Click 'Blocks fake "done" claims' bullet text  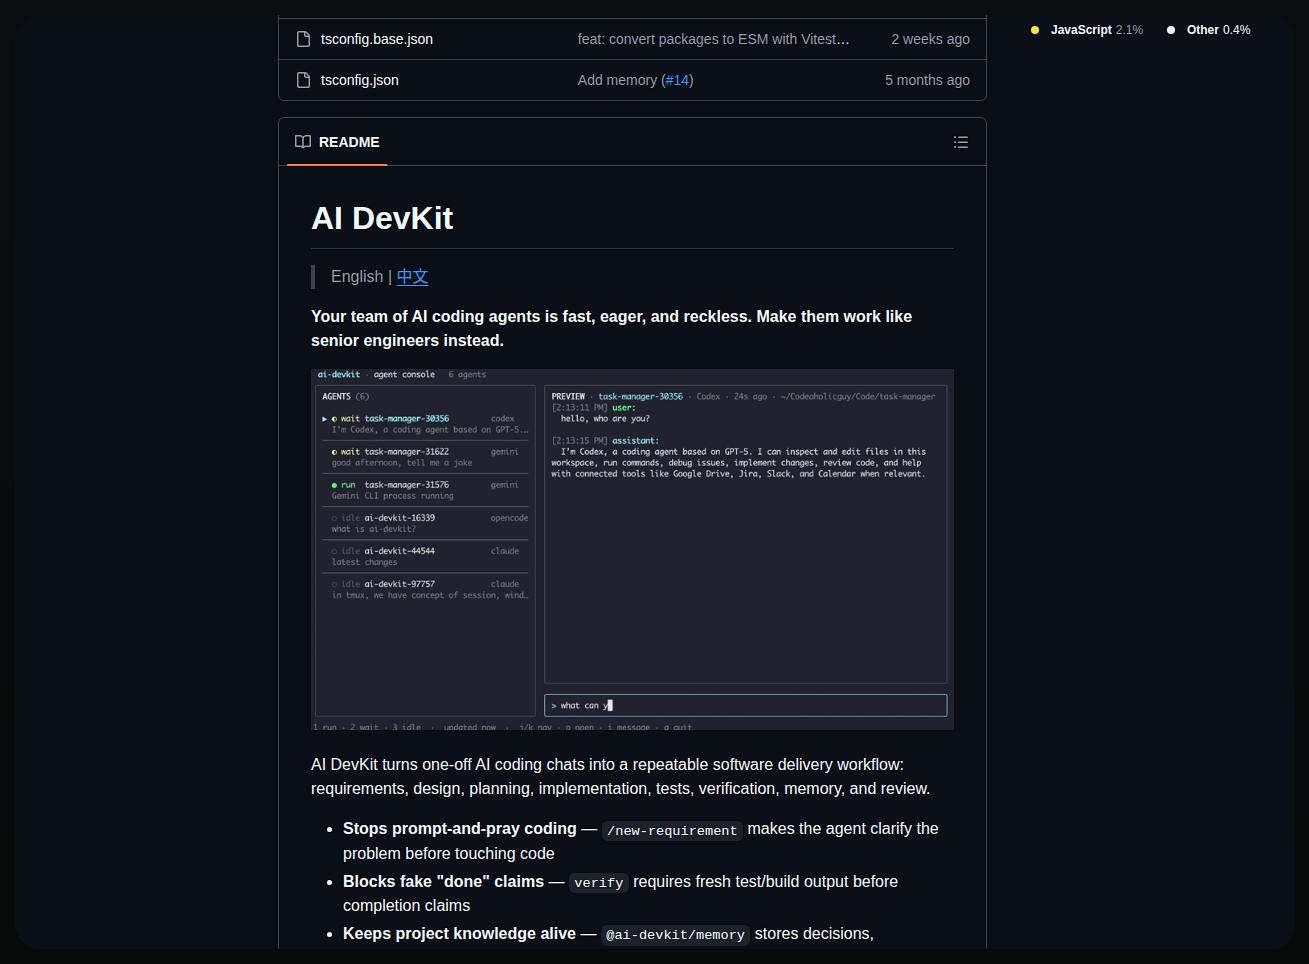coord(443,882)
